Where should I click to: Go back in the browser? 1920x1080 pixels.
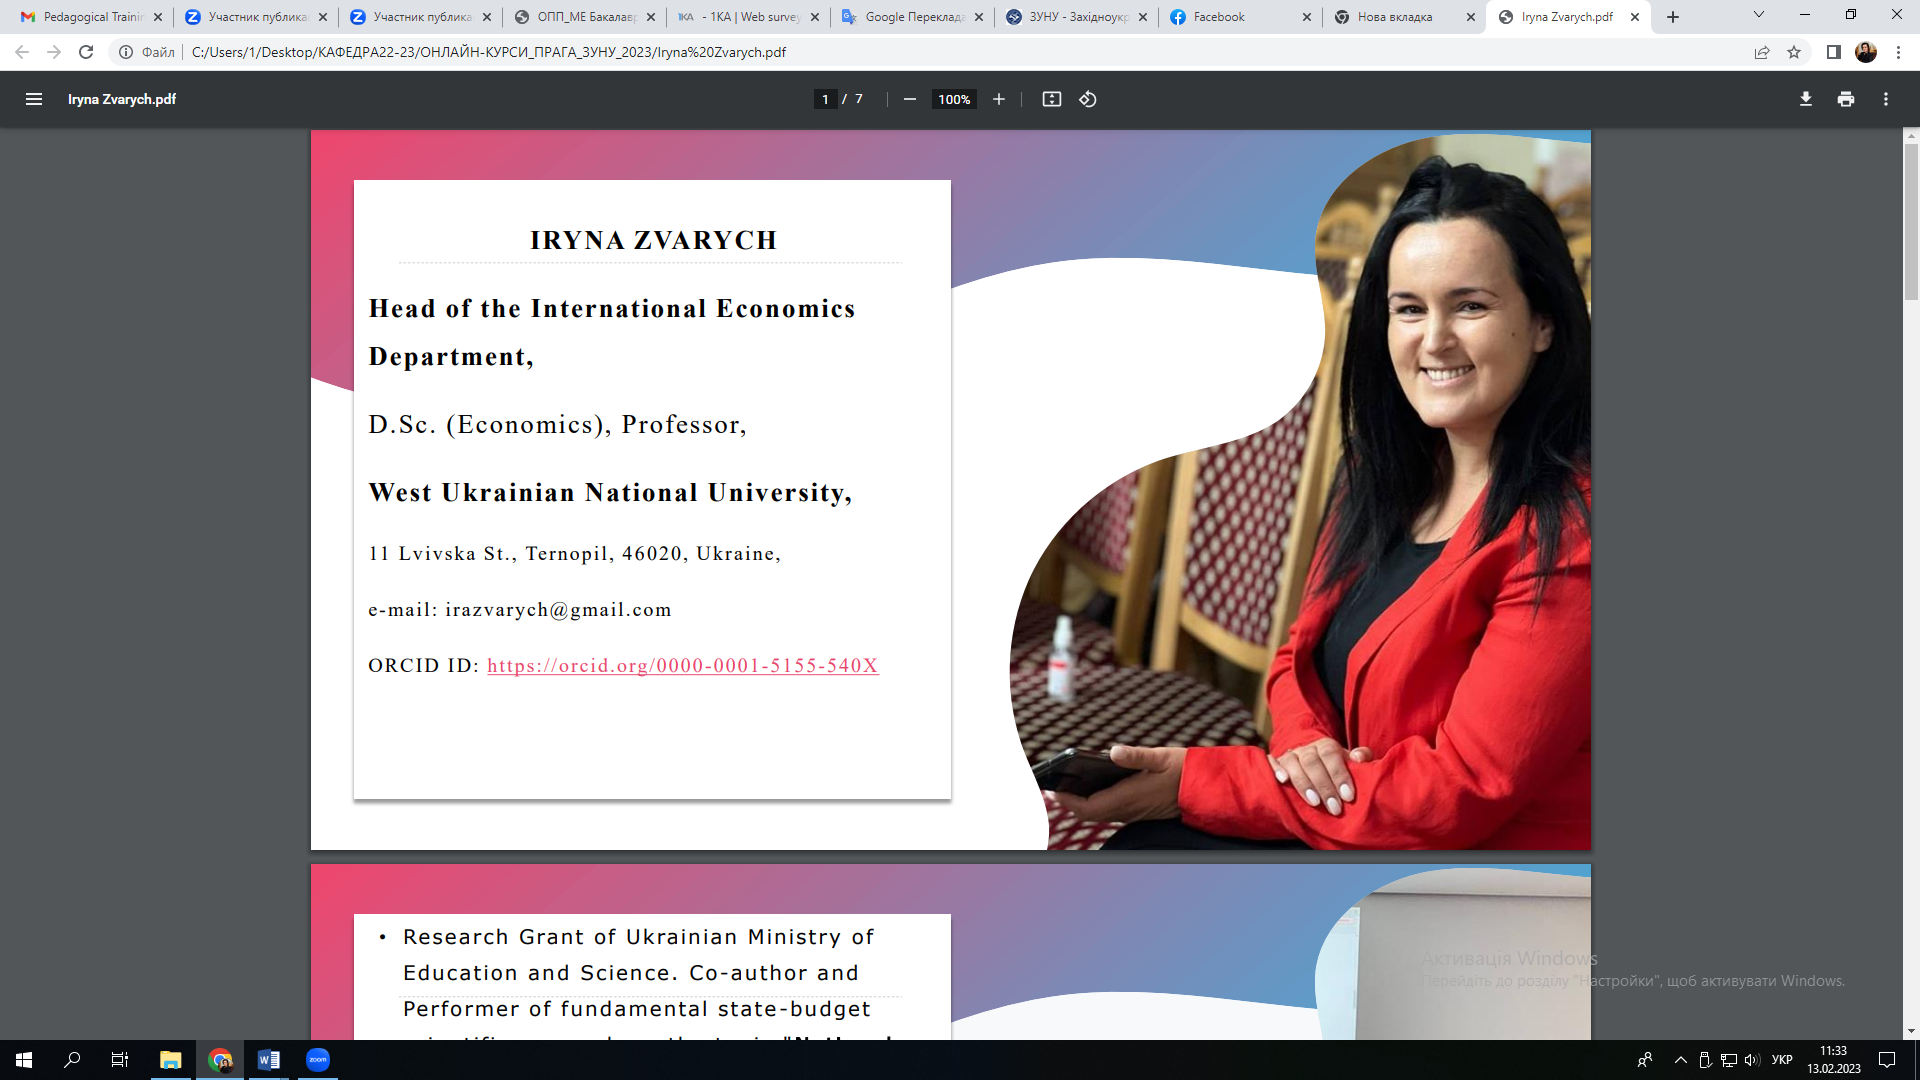pos(22,52)
